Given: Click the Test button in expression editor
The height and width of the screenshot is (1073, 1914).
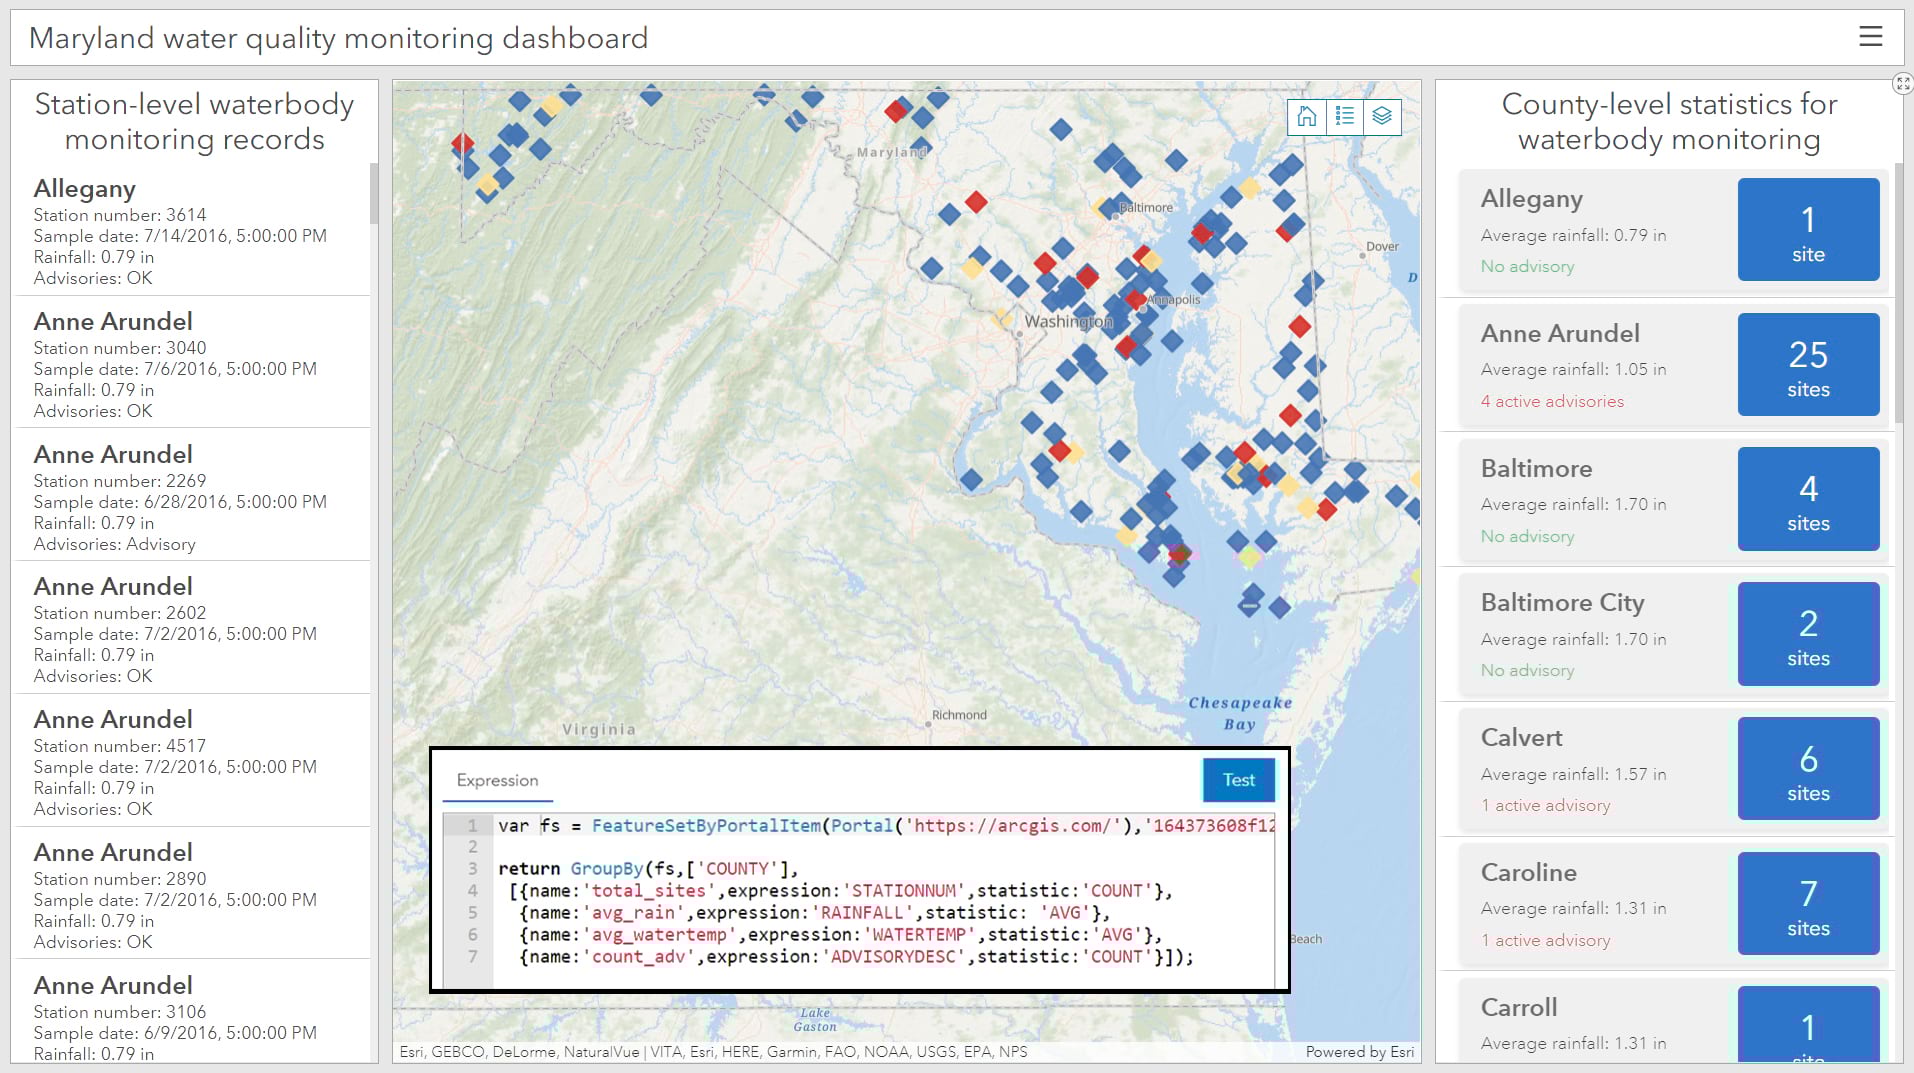Looking at the screenshot, I should point(1238,780).
